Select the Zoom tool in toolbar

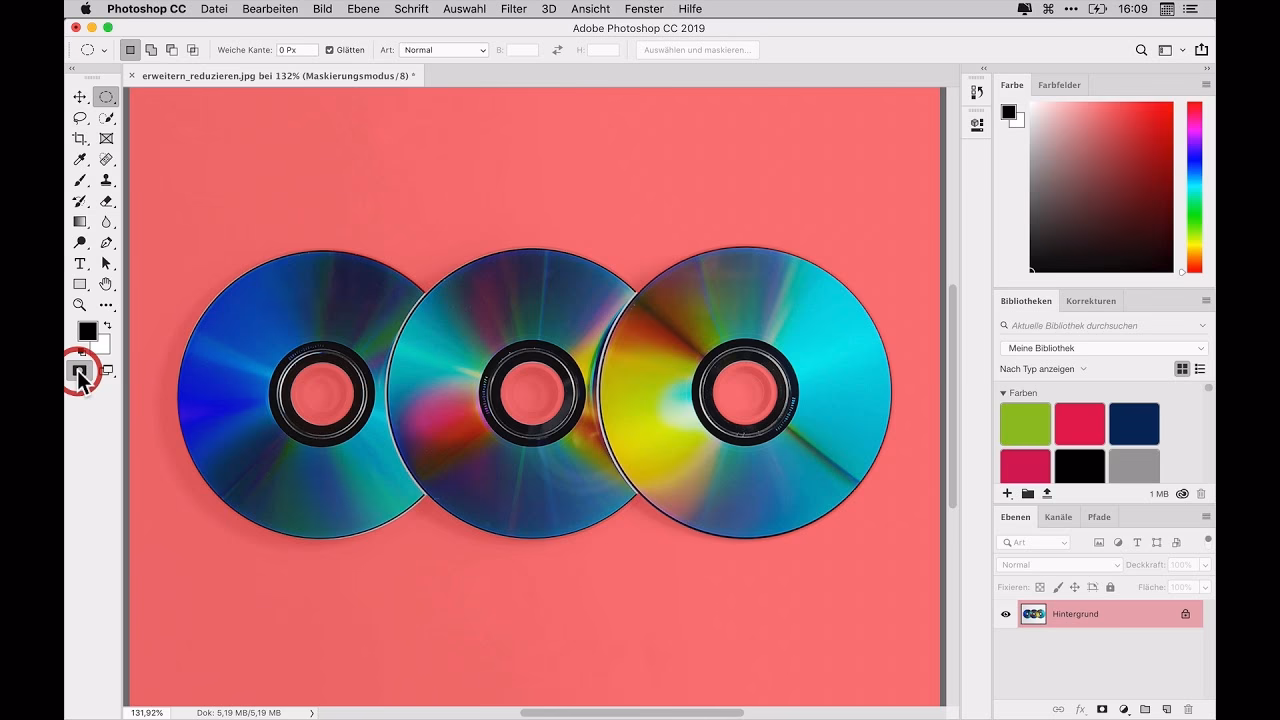pyautogui.click(x=80, y=305)
